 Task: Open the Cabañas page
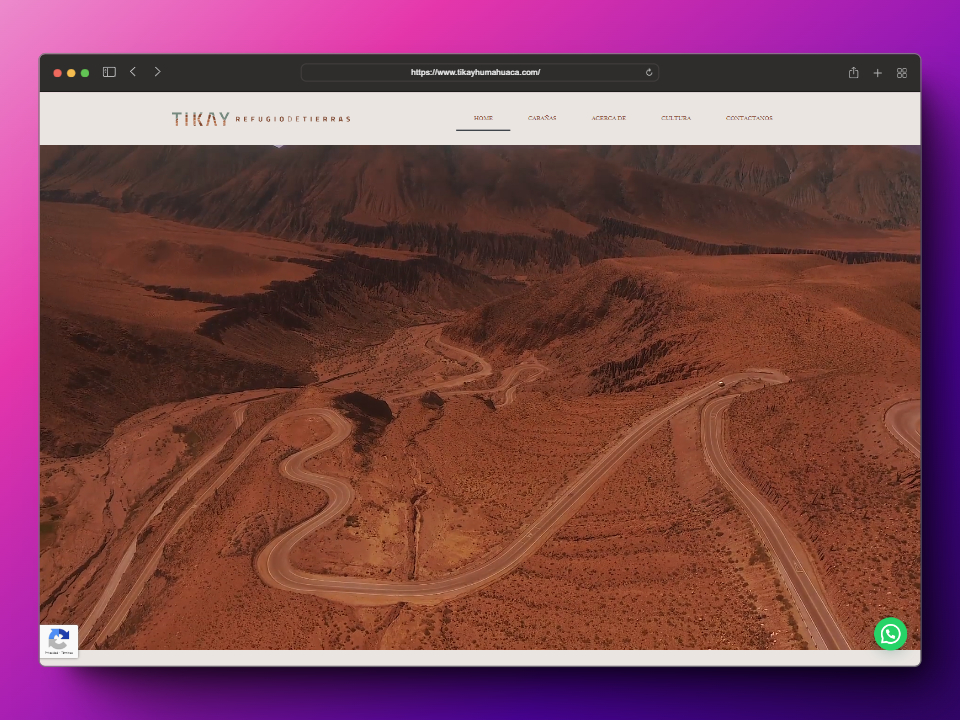(542, 118)
